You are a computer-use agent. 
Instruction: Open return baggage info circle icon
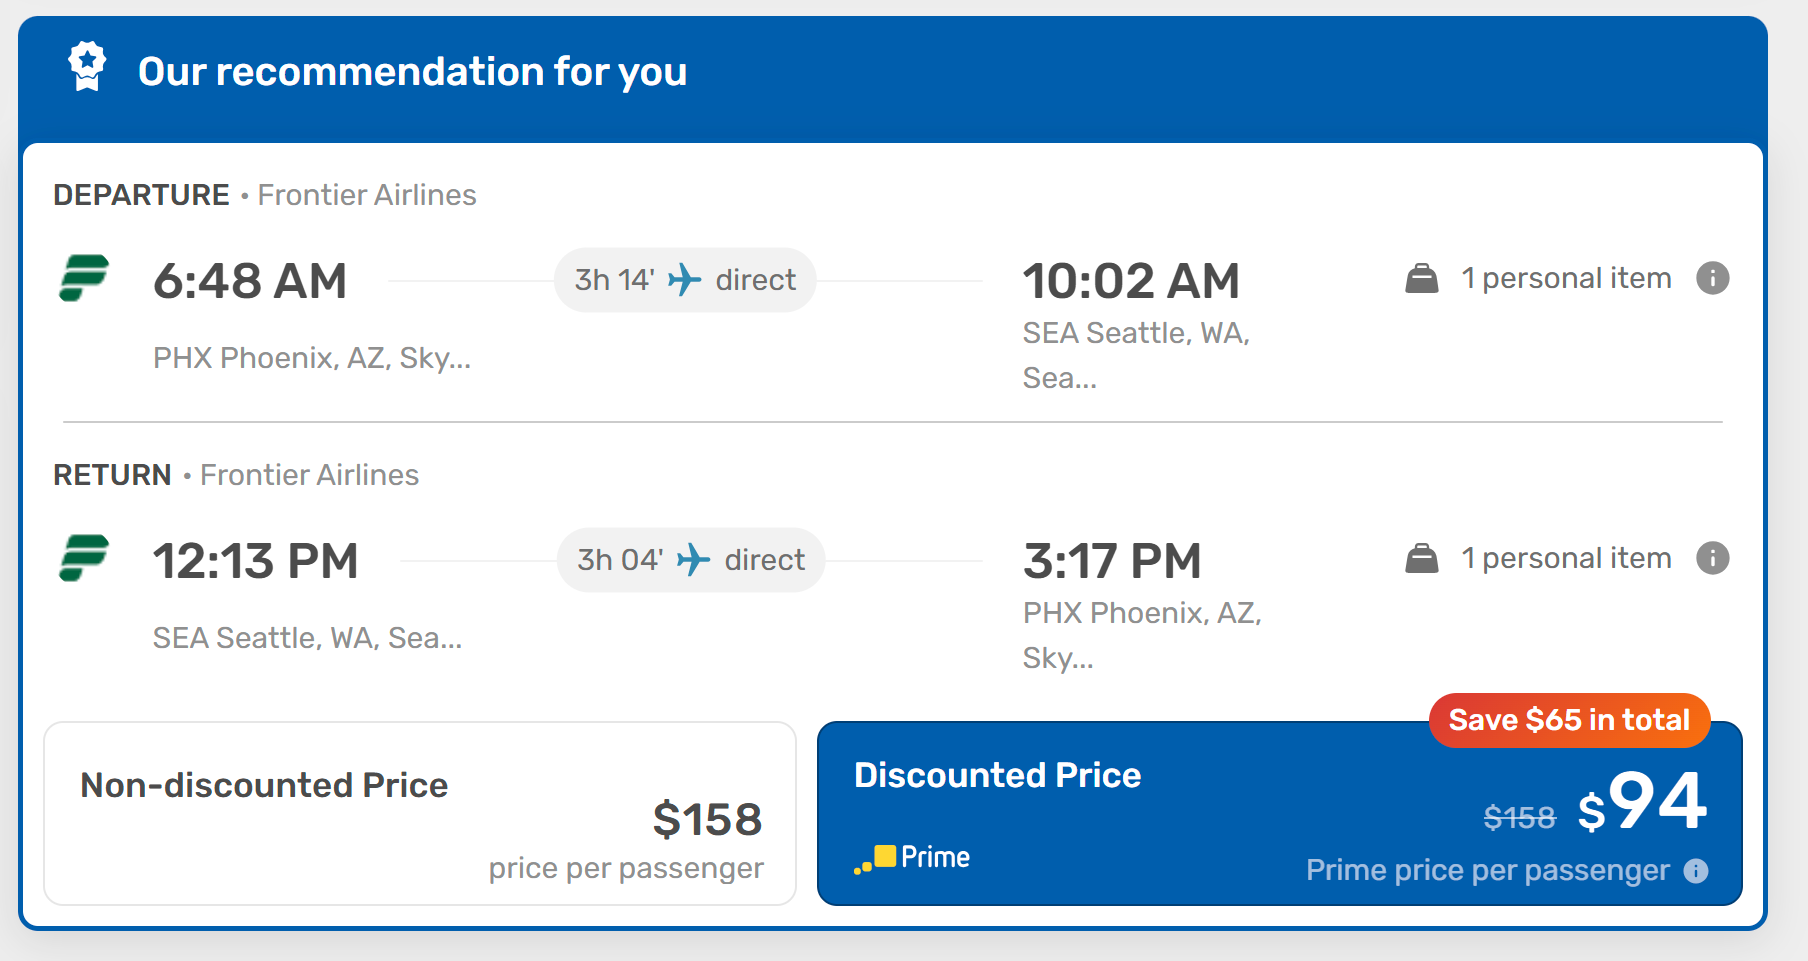click(1713, 558)
